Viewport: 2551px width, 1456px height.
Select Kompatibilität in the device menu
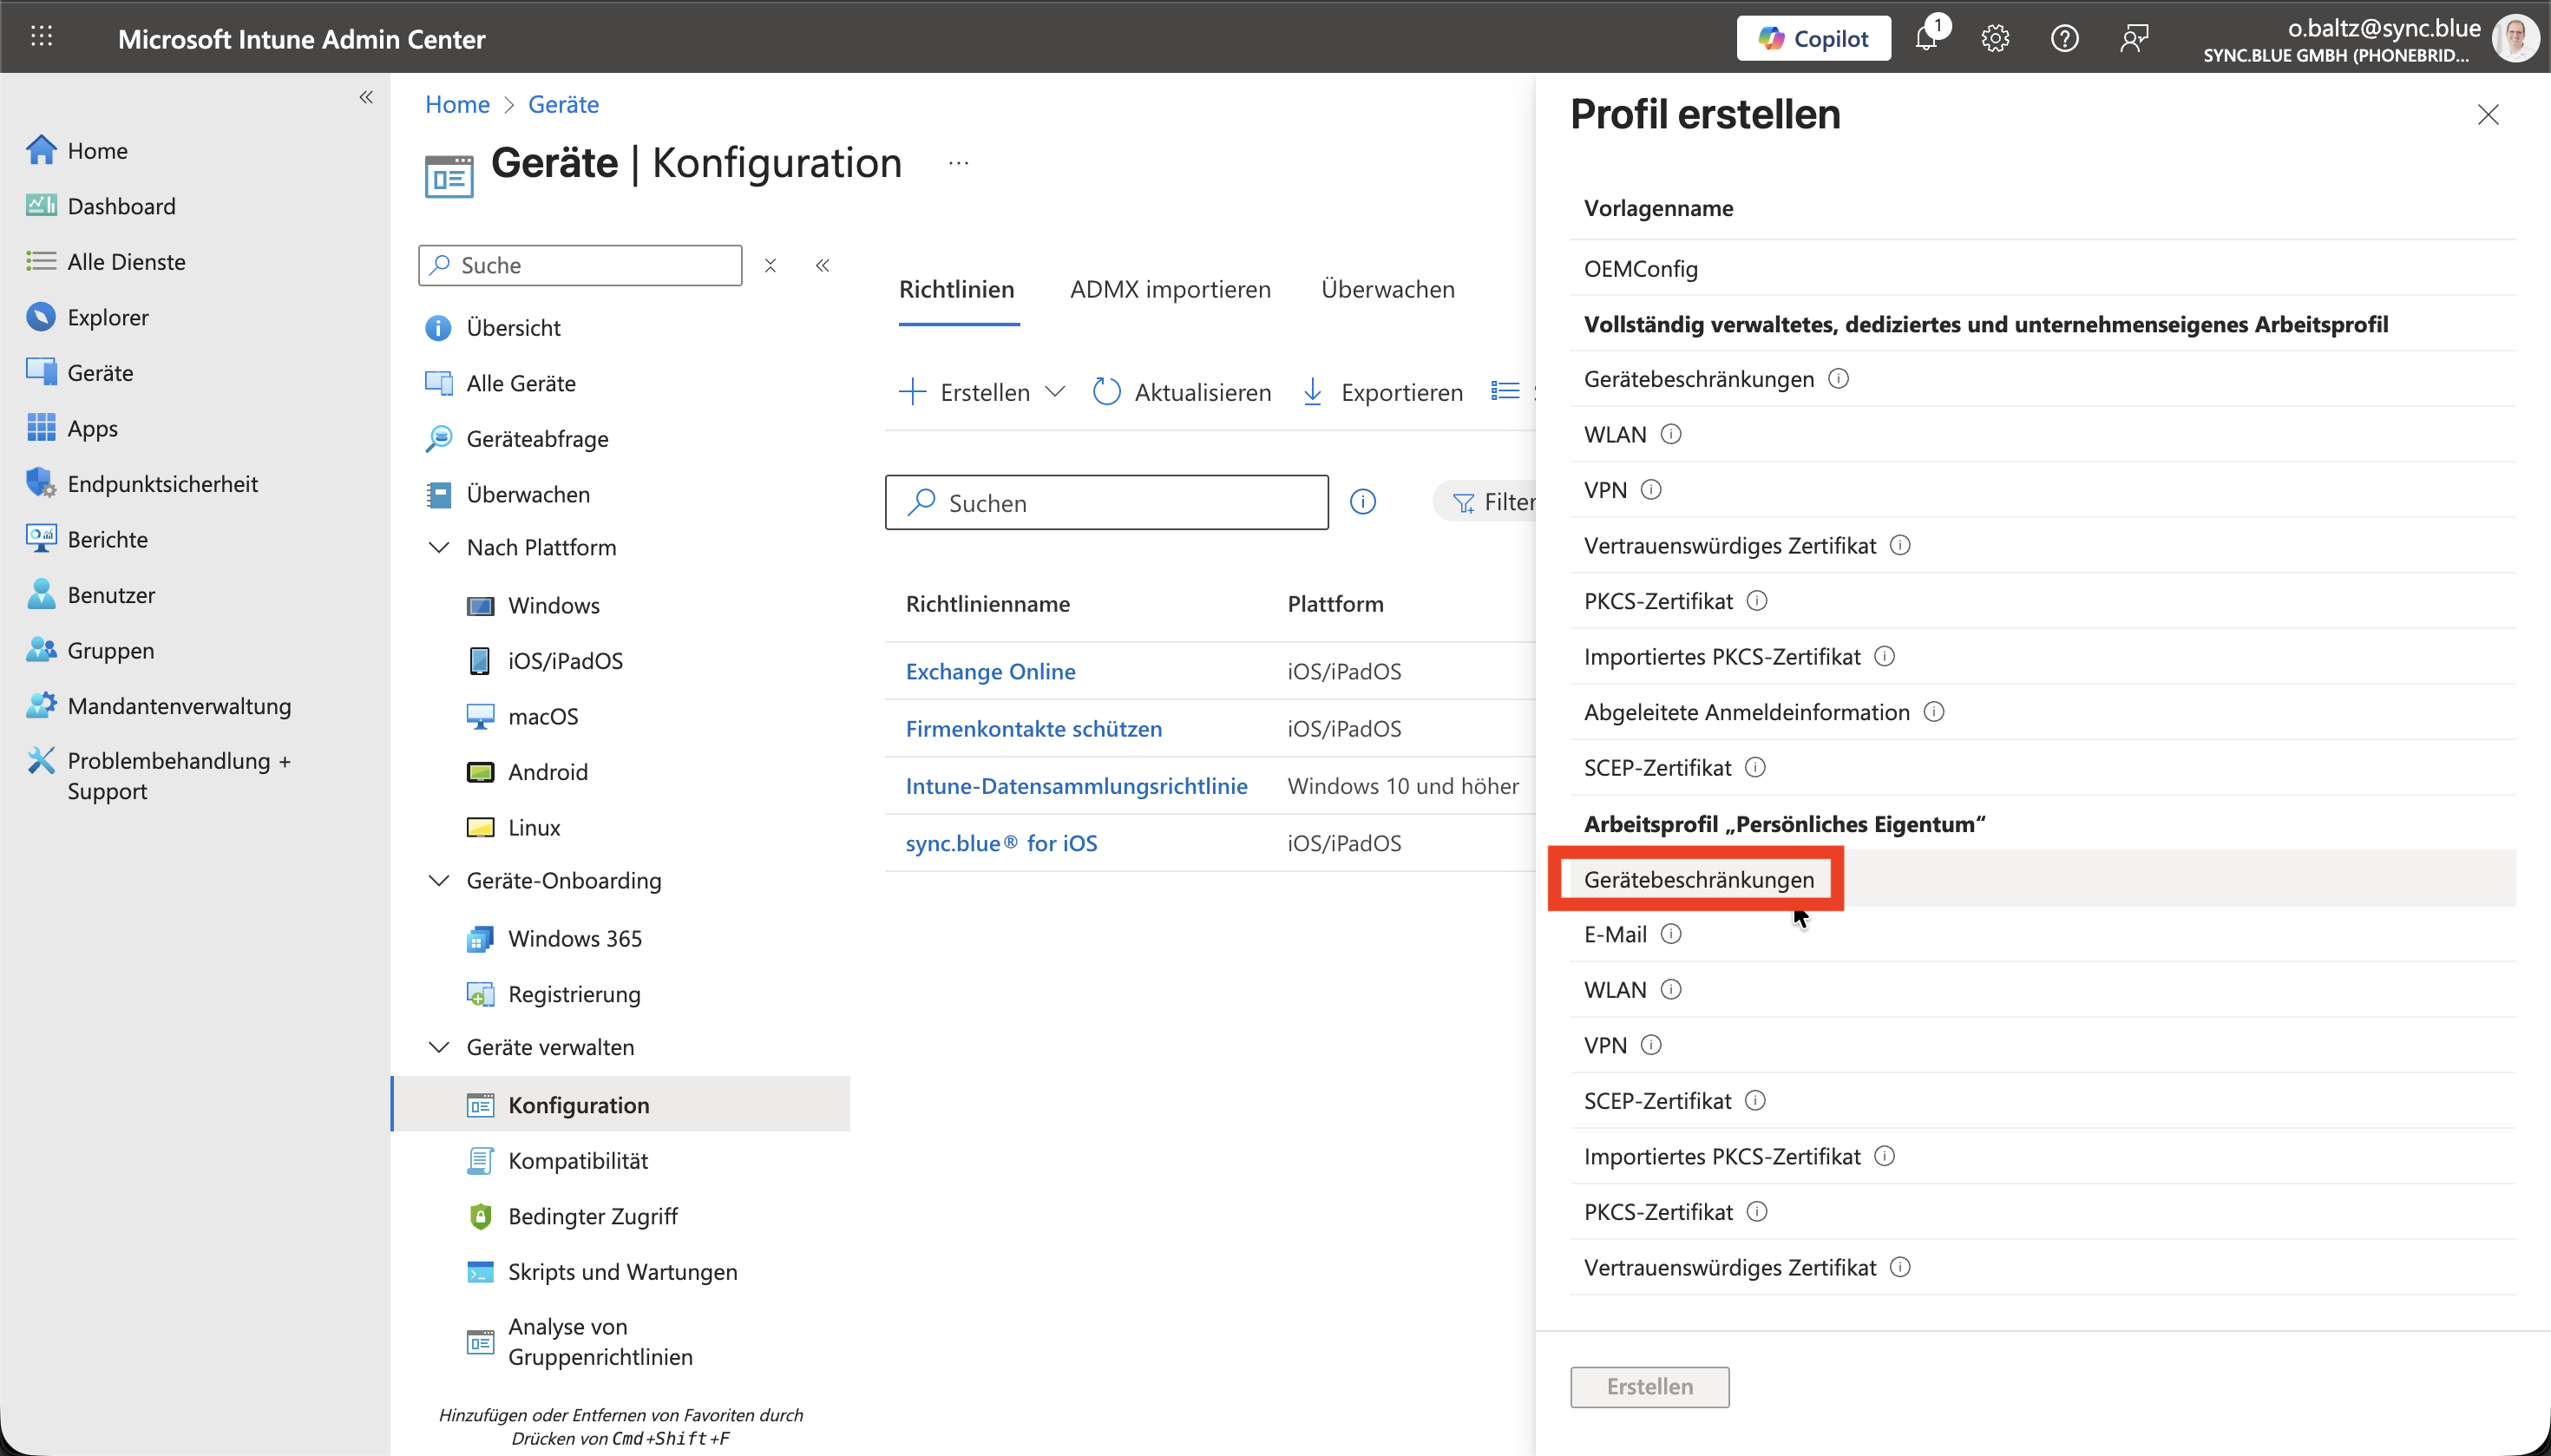(x=577, y=1160)
